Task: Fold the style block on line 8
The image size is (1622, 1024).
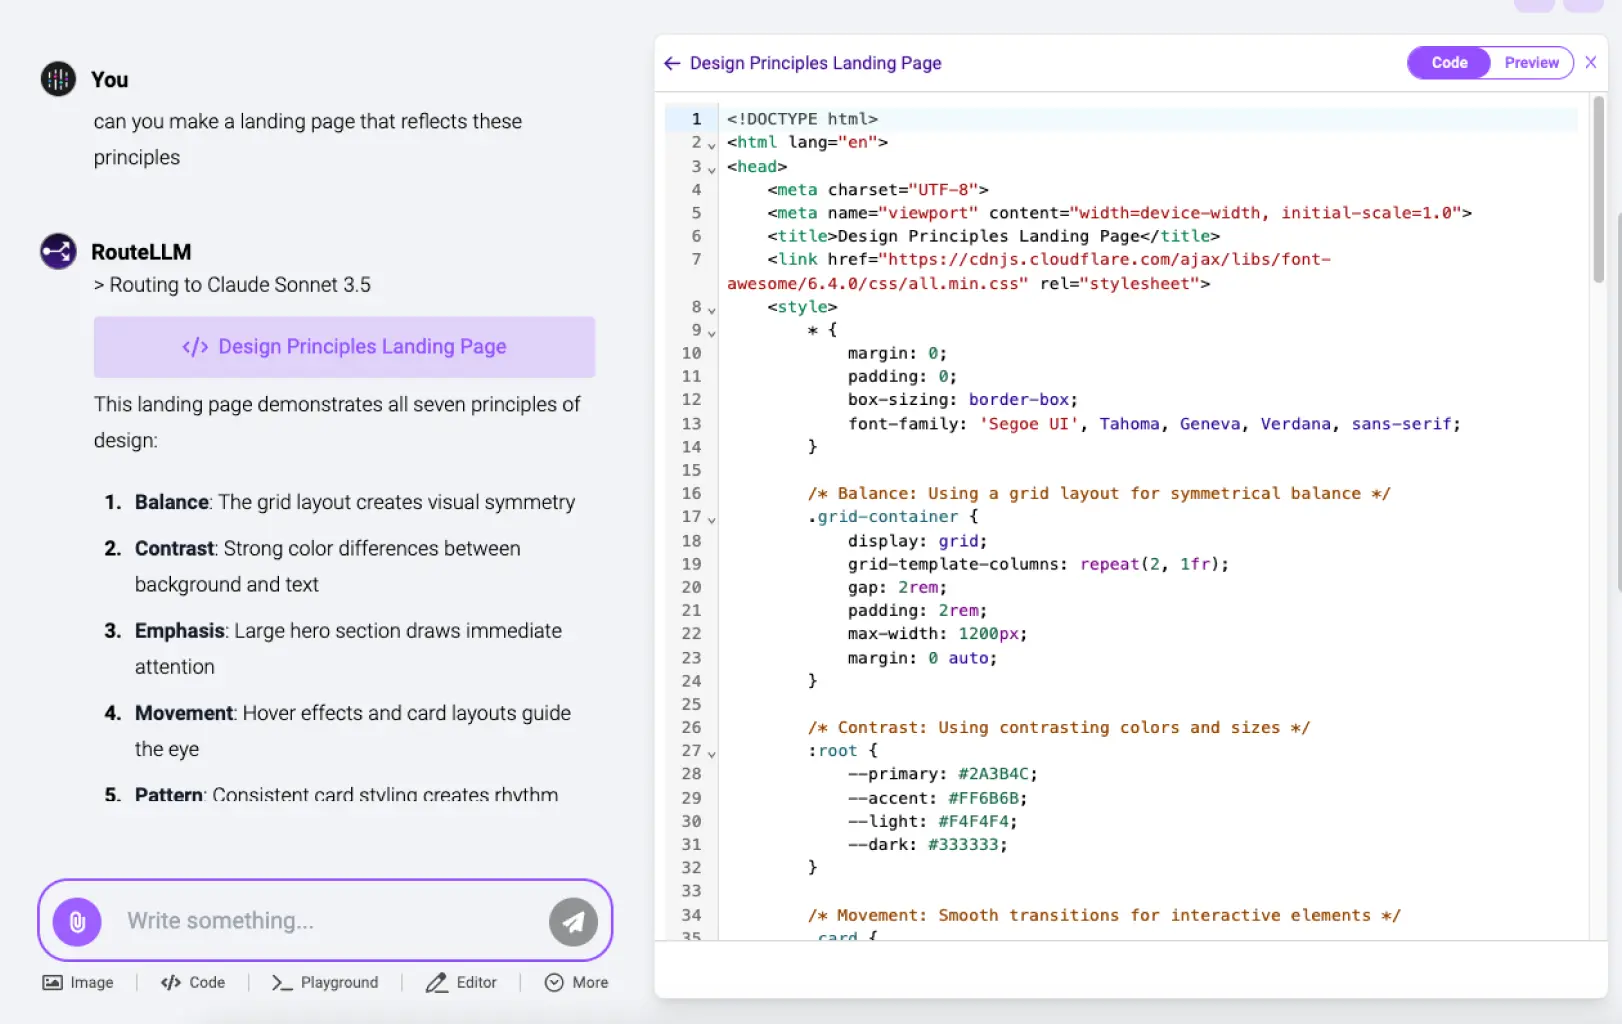Action: [712, 309]
